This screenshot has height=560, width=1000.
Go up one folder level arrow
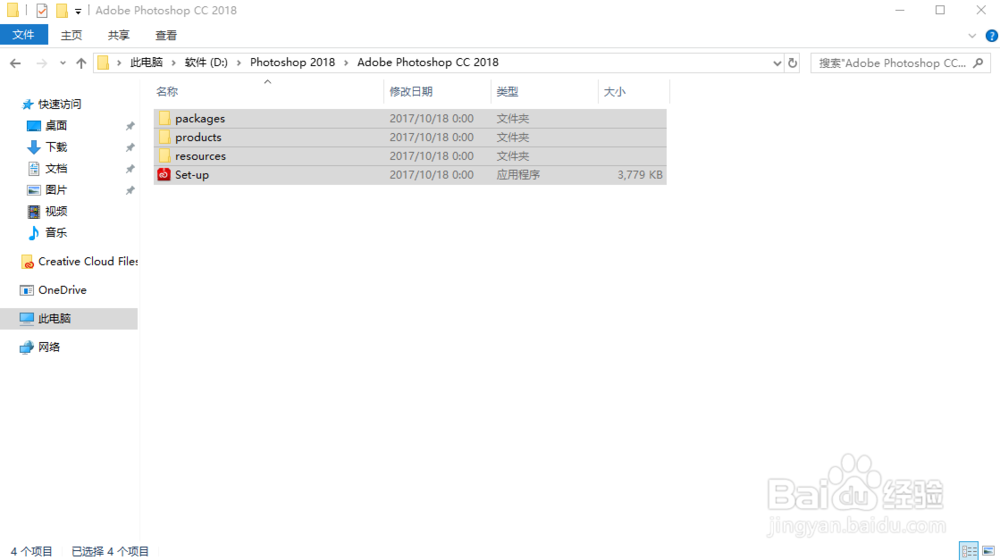81,63
